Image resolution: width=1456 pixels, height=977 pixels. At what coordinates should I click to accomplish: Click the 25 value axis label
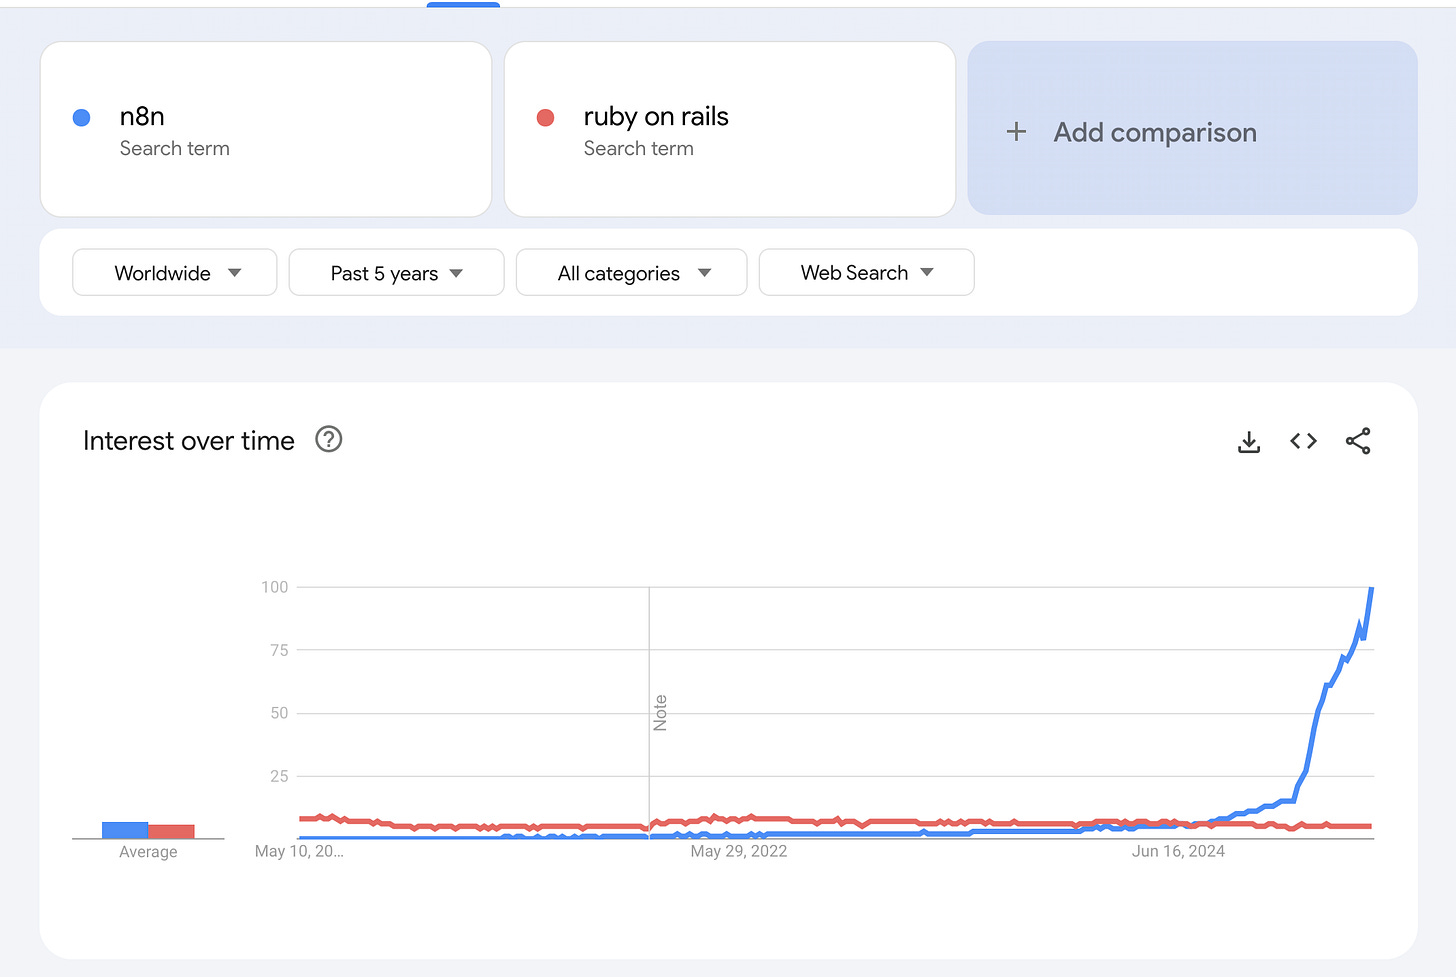coord(279,776)
